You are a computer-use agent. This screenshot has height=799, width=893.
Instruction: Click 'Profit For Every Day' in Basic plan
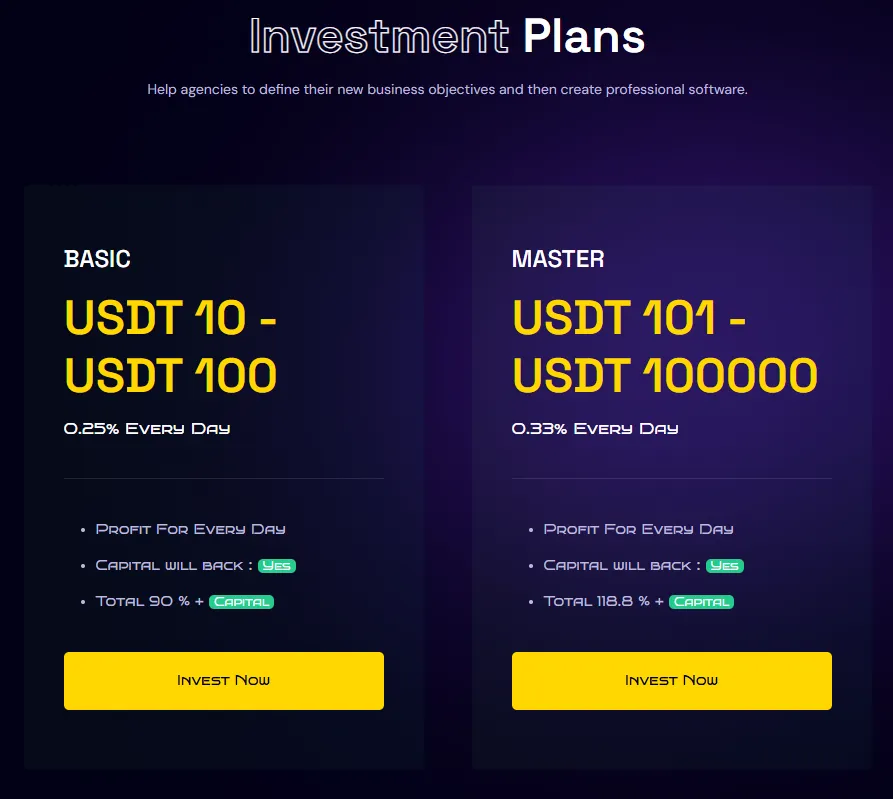[190, 529]
